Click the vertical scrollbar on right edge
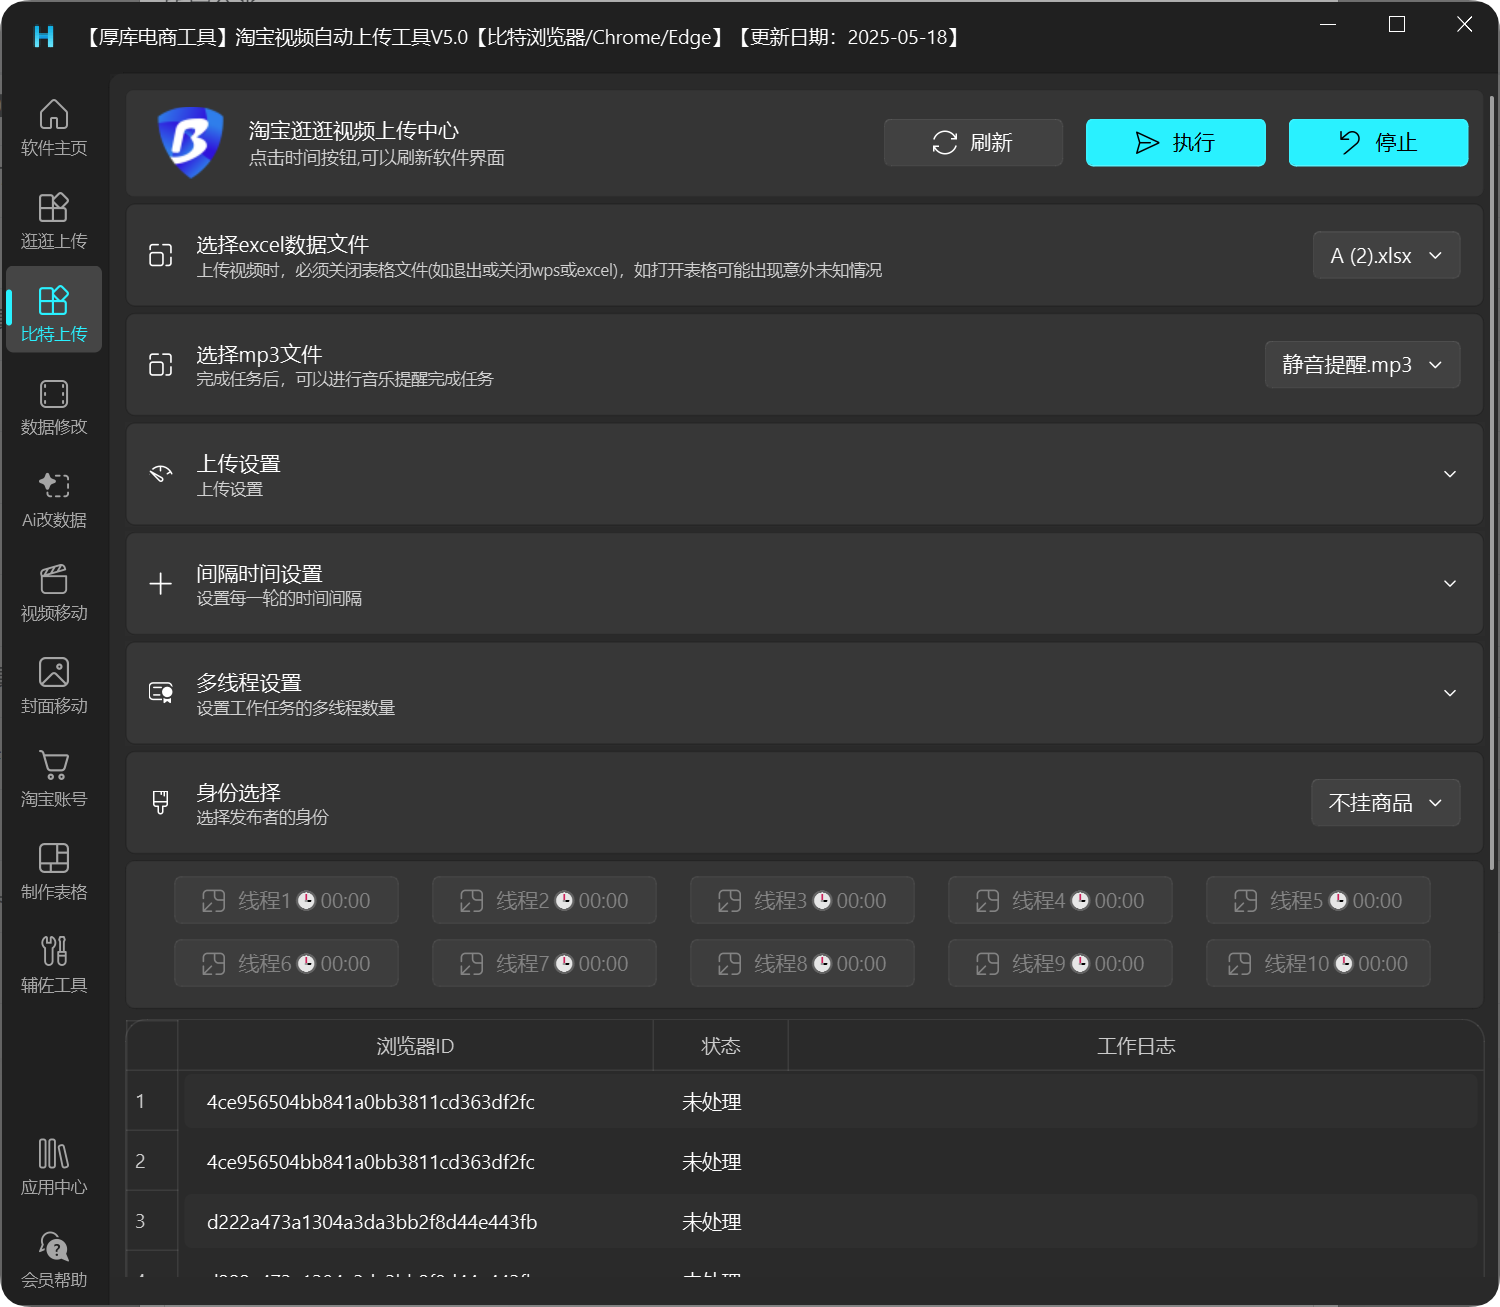 1492,482
